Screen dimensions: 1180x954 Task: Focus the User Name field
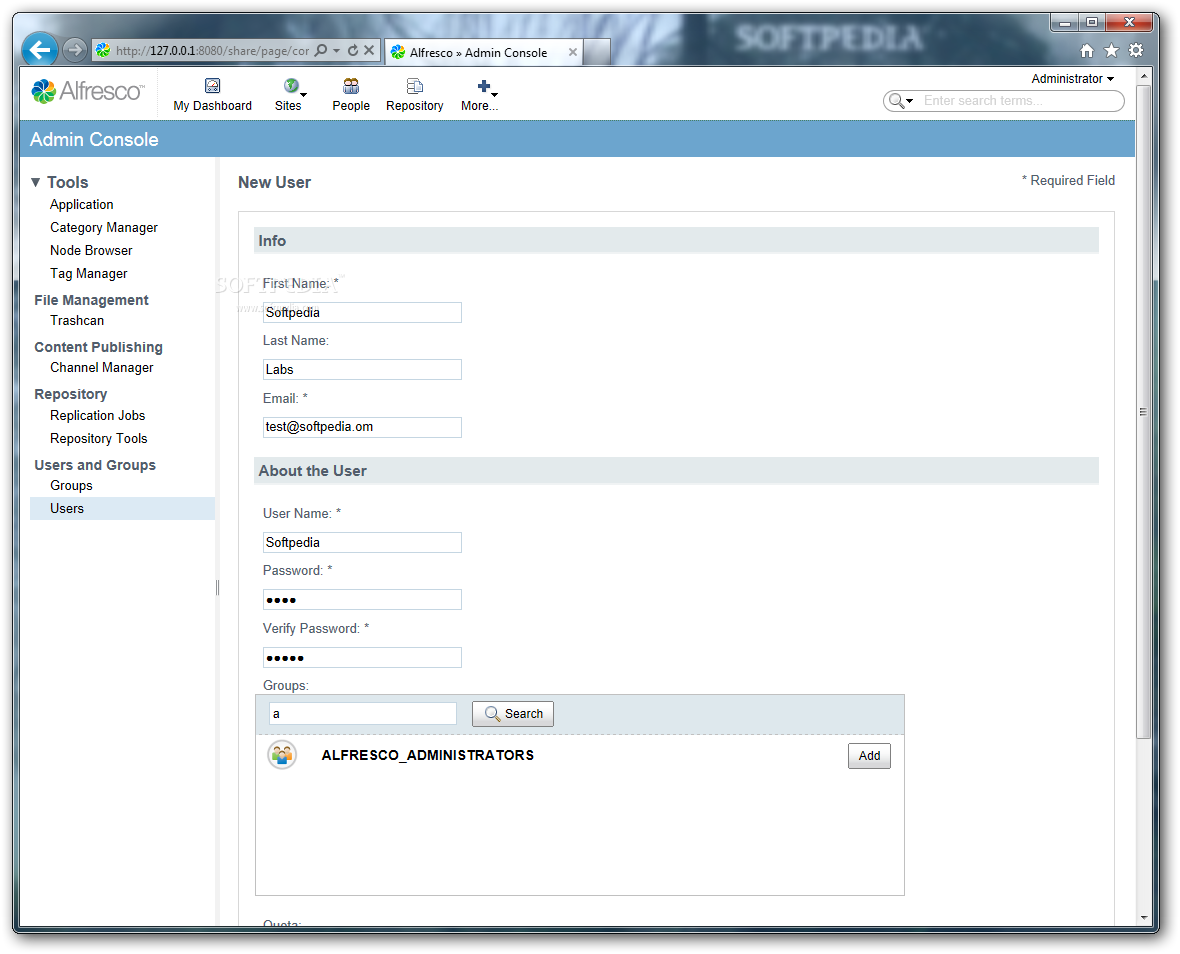point(362,542)
